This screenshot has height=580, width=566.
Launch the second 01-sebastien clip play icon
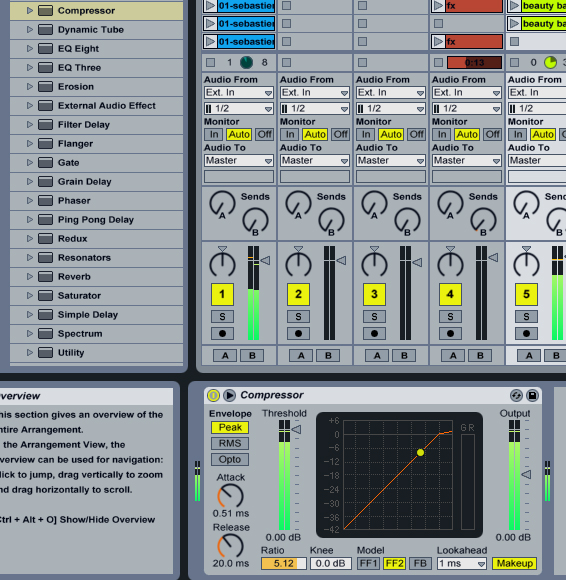tap(210, 24)
